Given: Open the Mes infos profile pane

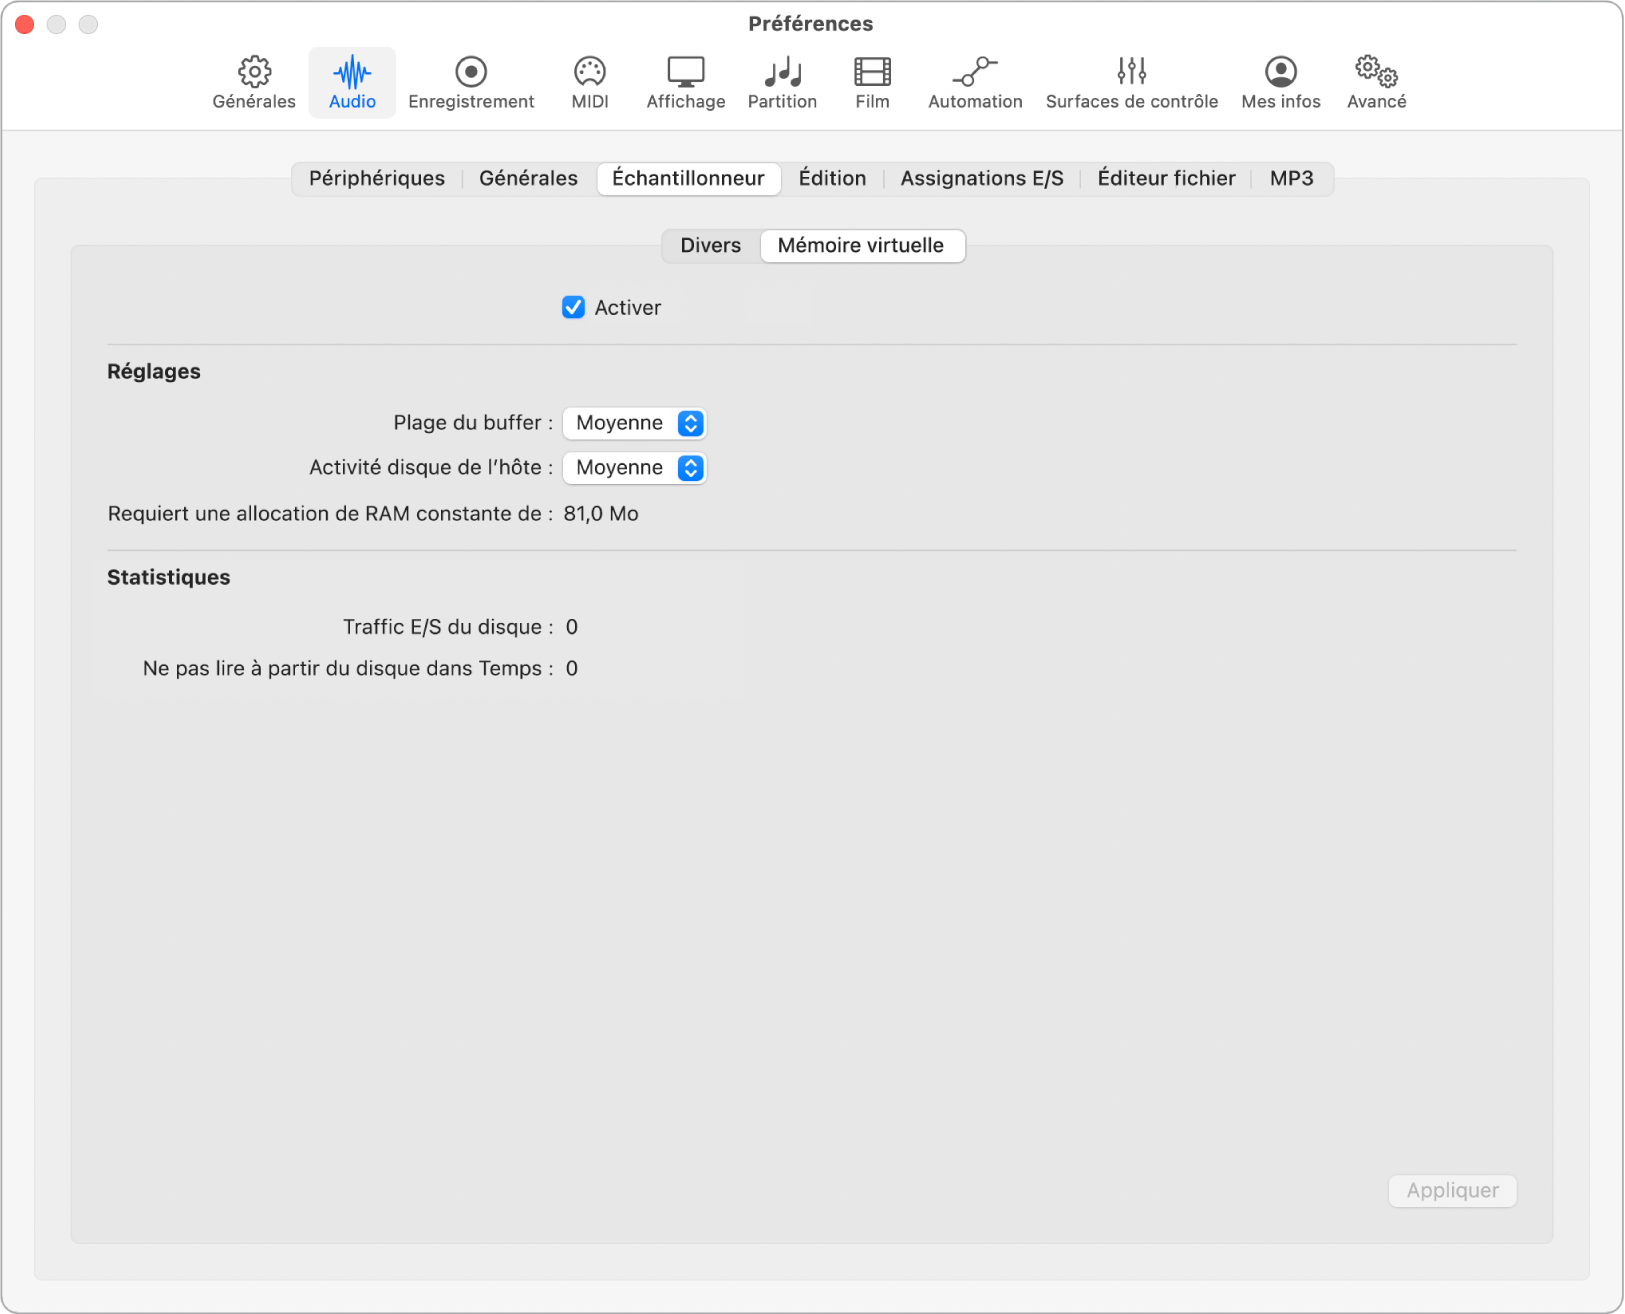Looking at the screenshot, I should click(x=1280, y=82).
